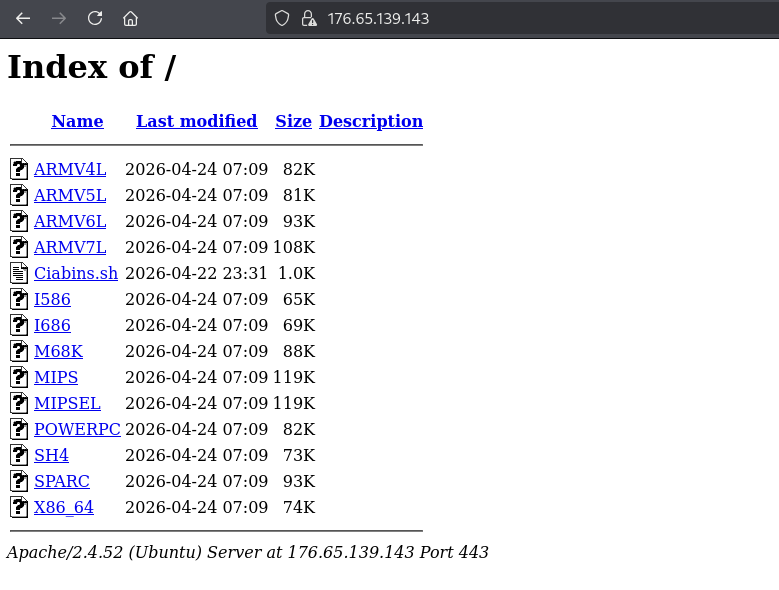Image resolution: width=779 pixels, height=590 pixels.
Task: Open the I586 file link
Action: click(x=52, y=299)
